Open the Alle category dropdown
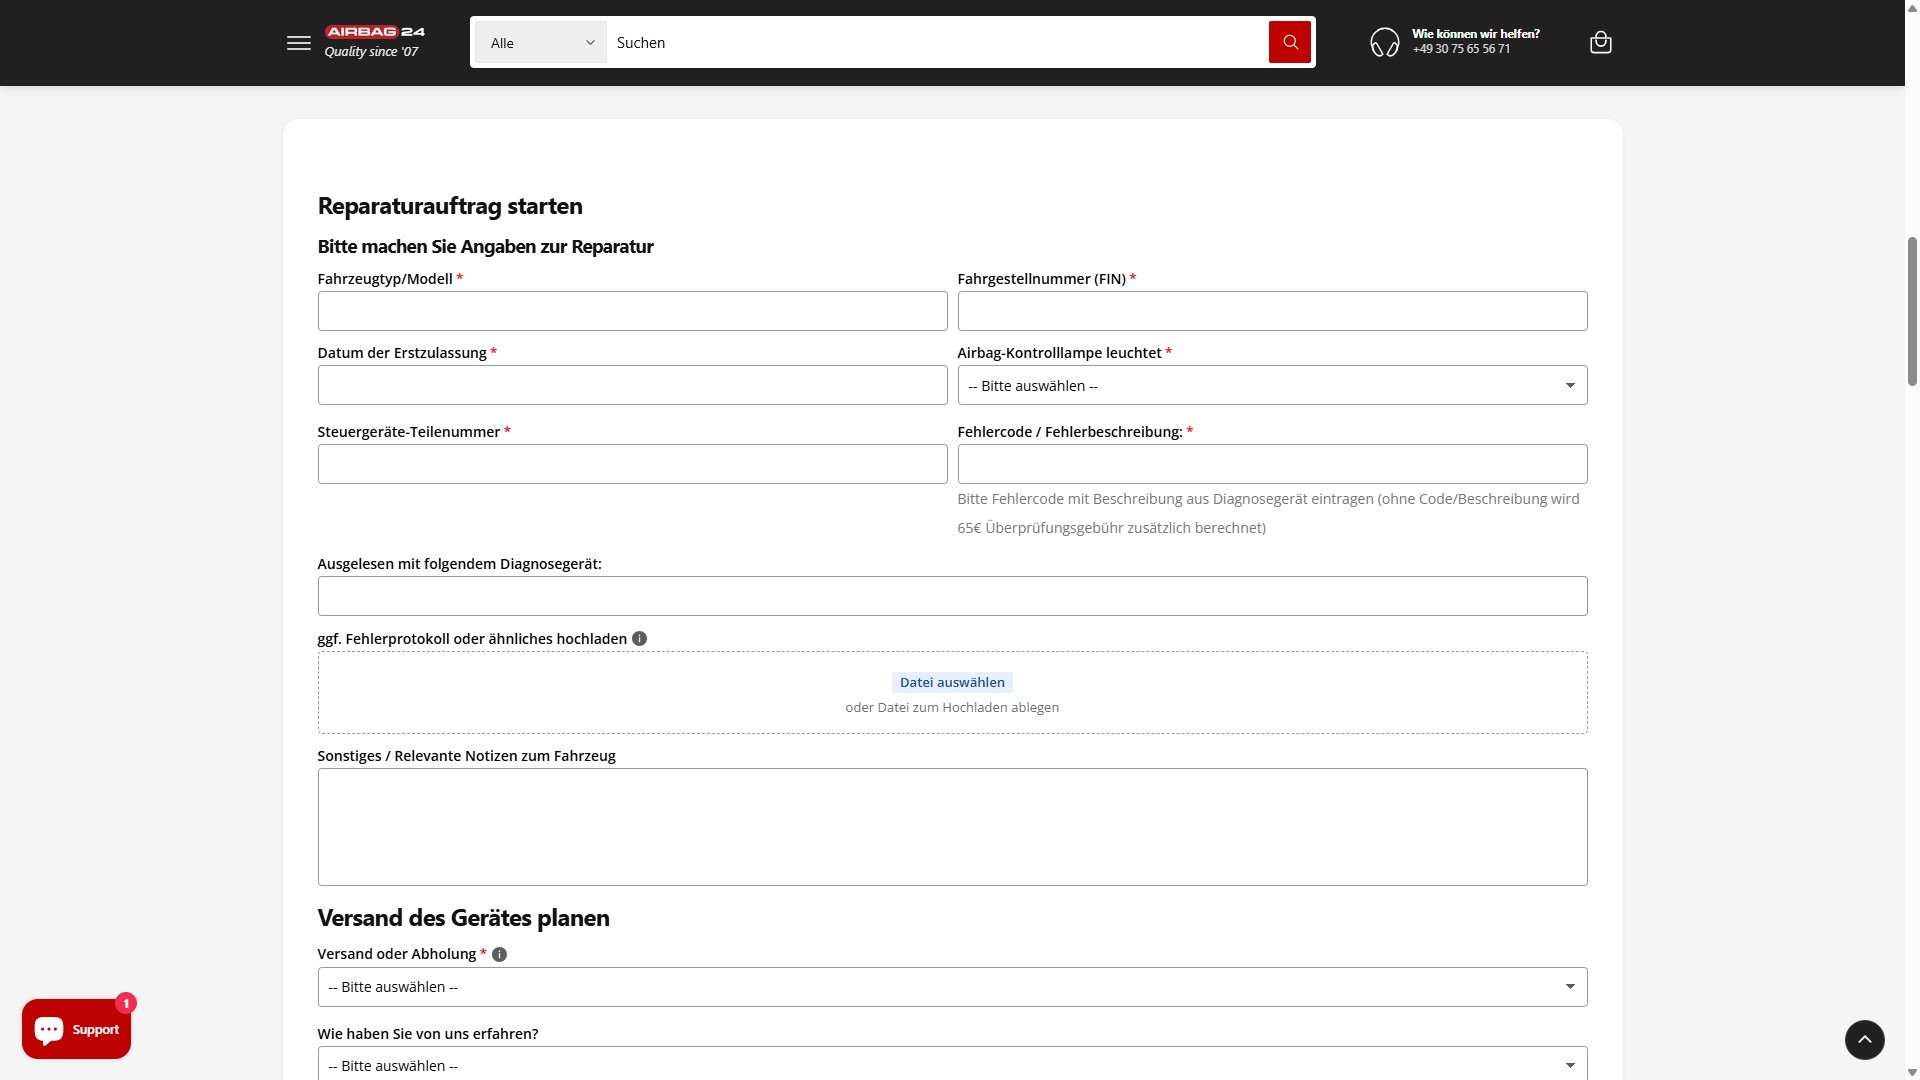The image size is (1920, 1080). [541, 43]
